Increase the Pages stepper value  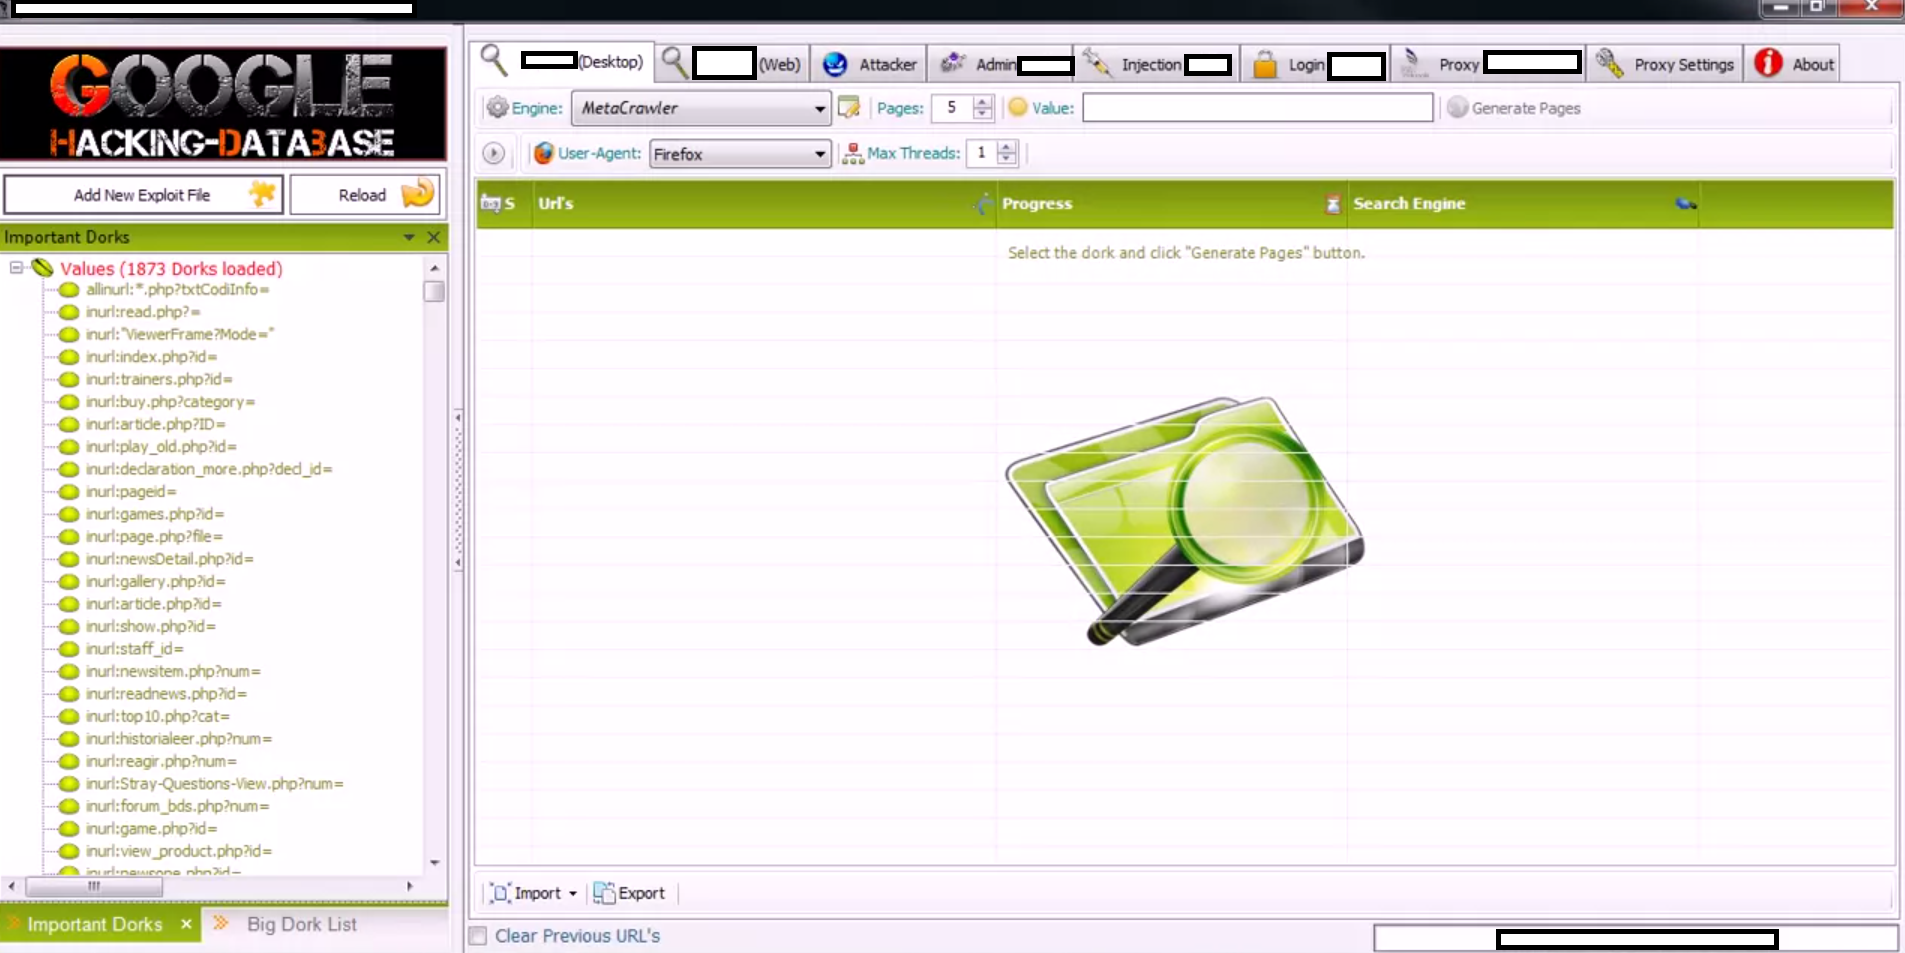(x=983, y=101)
